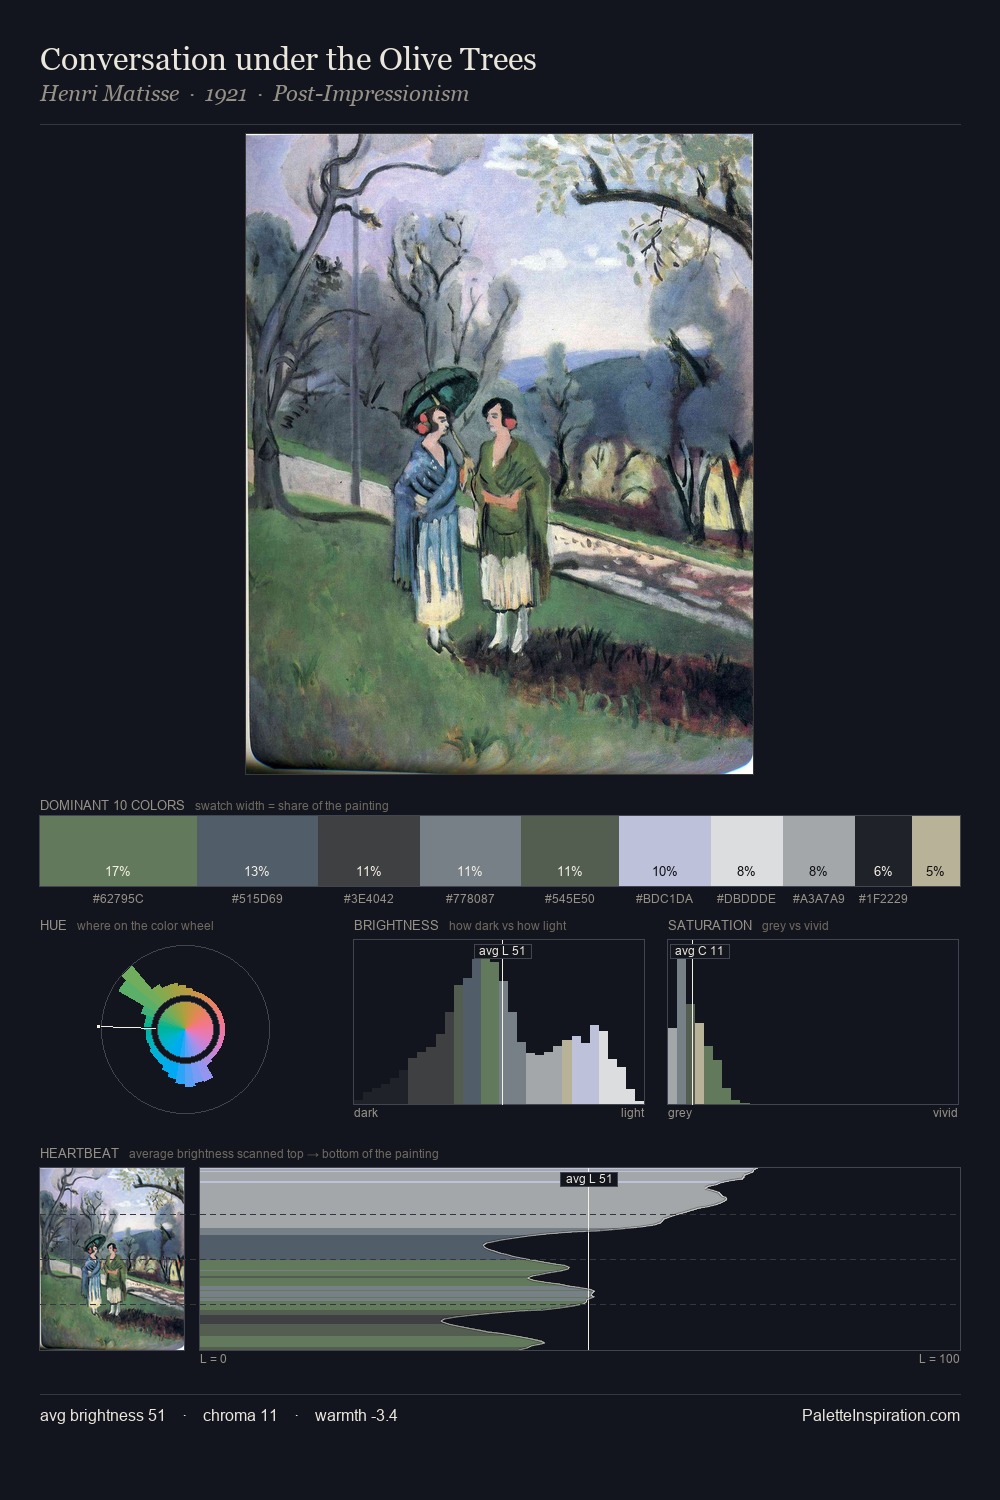The image size is (1000, 1500).
Task: Click the 'DOMINANT 10 COLORS' heading
Action: coord(112,805)
